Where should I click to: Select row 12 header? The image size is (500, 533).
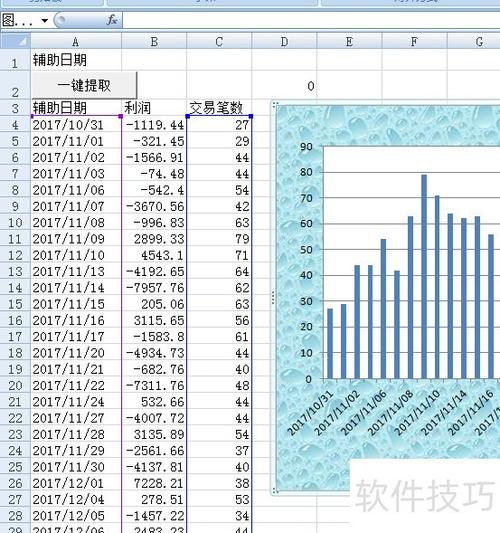(15, 255)
